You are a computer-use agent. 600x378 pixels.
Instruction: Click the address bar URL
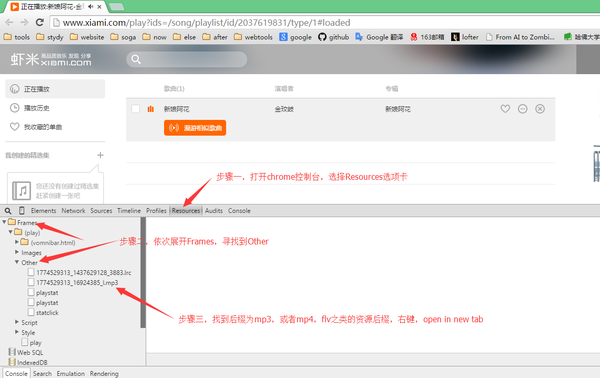[x=207, y=23]
